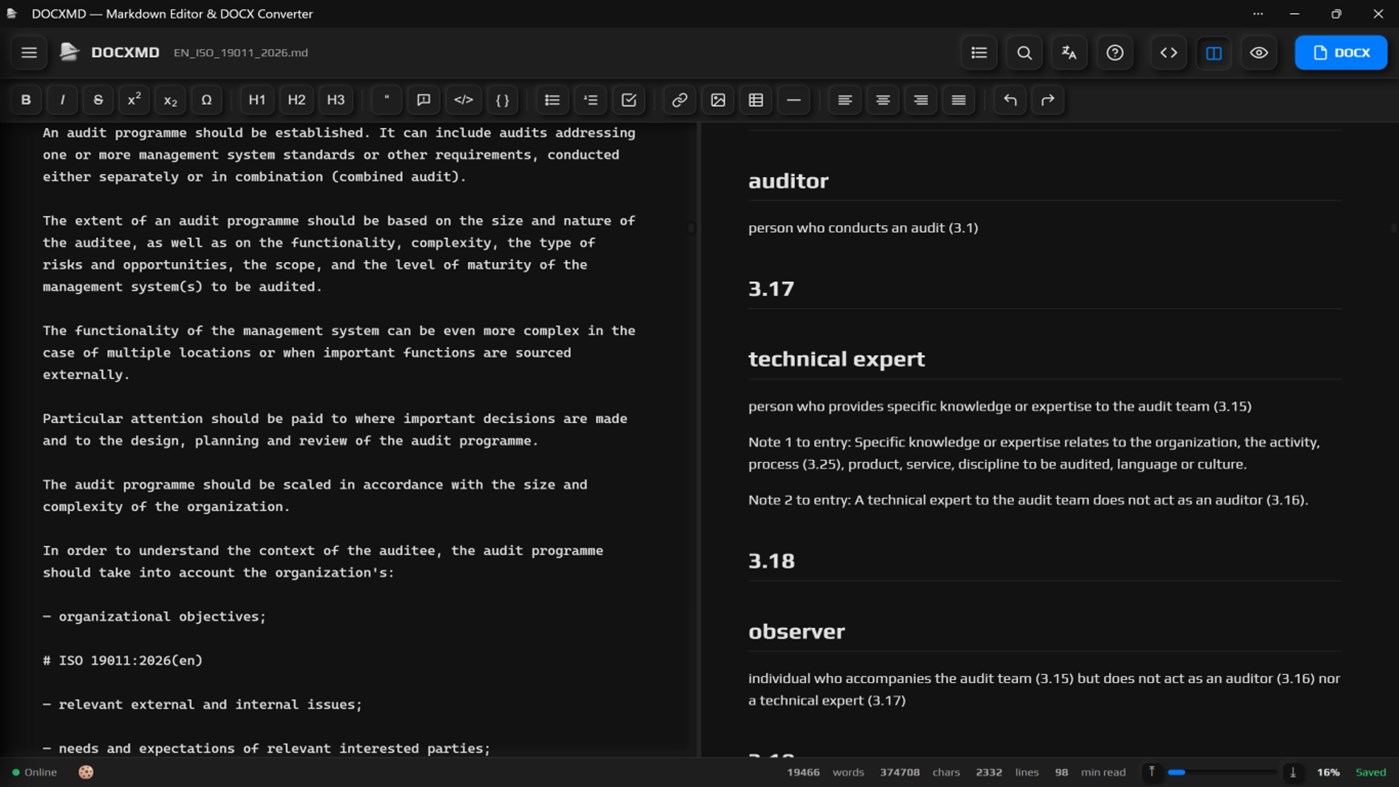Insert an image
The width and height of the screenshot is (1399, 787).
(x=718, y=100)
